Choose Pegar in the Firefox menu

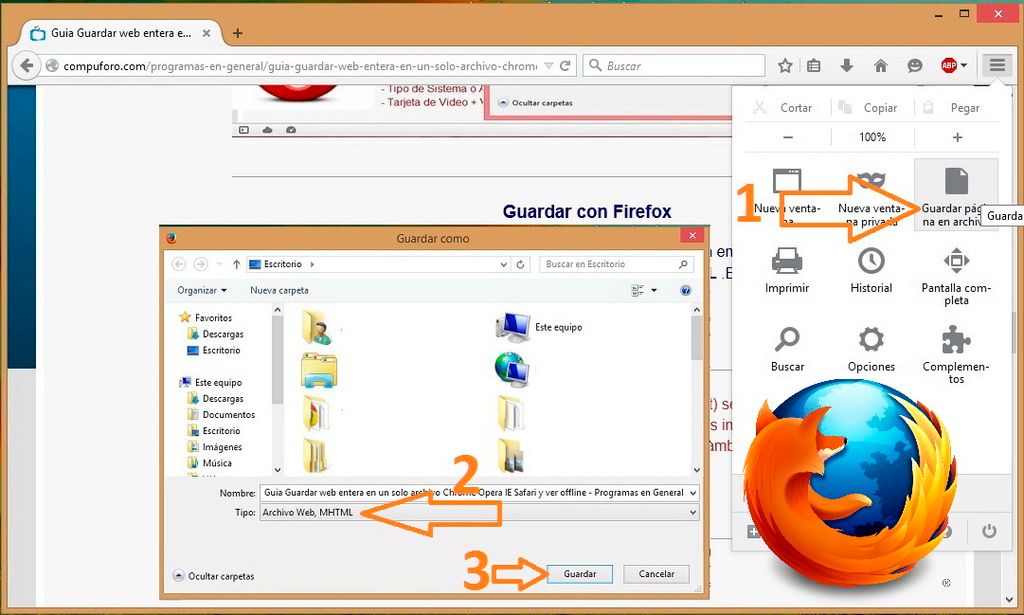point(952,108)
